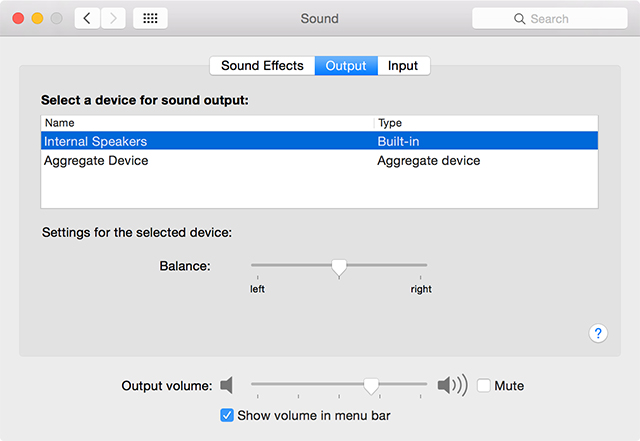
Task: Select the Output tab
Action: (x=346, y=66)
